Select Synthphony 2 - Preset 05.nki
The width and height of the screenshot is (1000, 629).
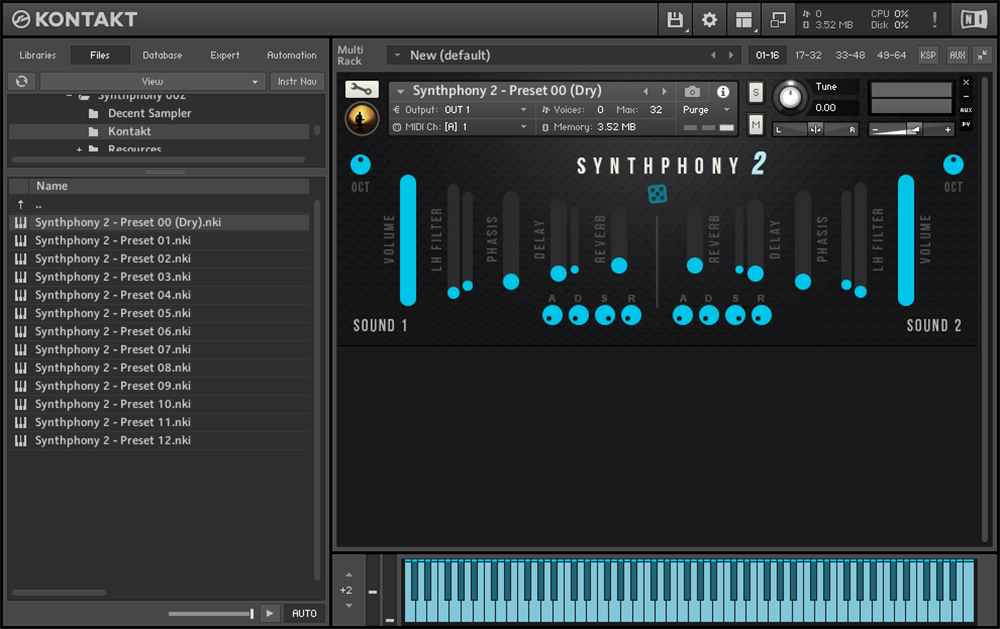pos(159,313)
